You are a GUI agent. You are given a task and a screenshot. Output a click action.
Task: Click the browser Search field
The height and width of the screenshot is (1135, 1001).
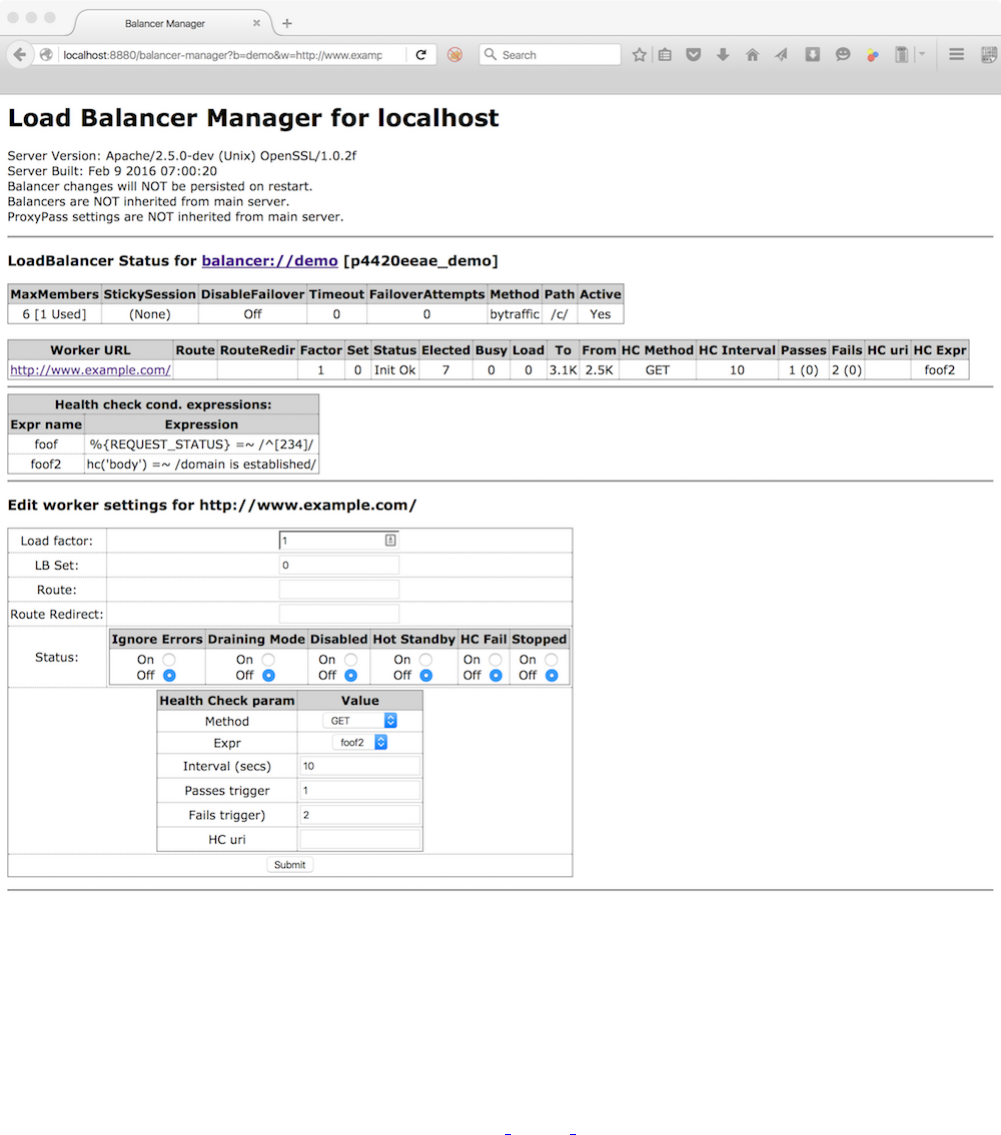(x=550, y=55)
